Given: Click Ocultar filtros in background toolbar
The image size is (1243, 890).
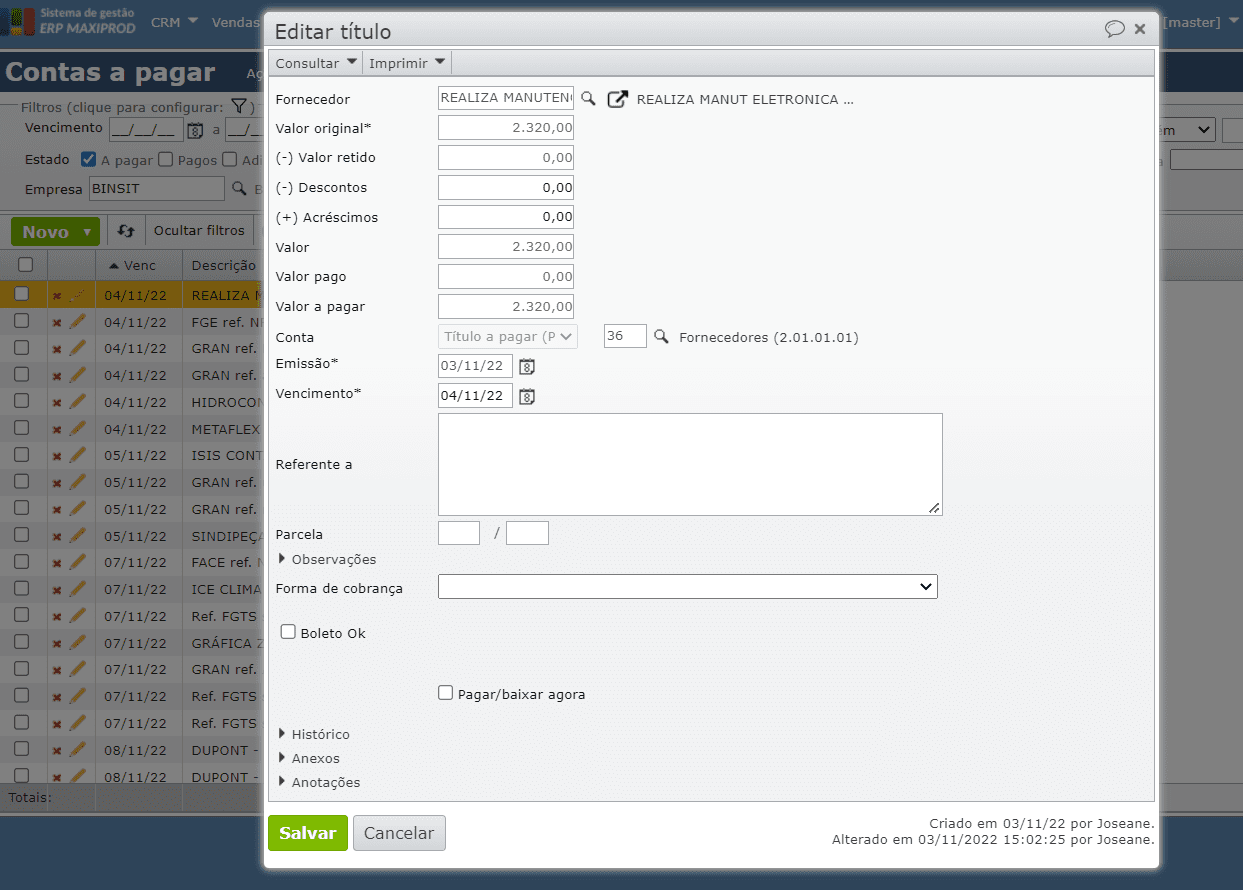Looking at the screenshot, I should pos(199,231).
